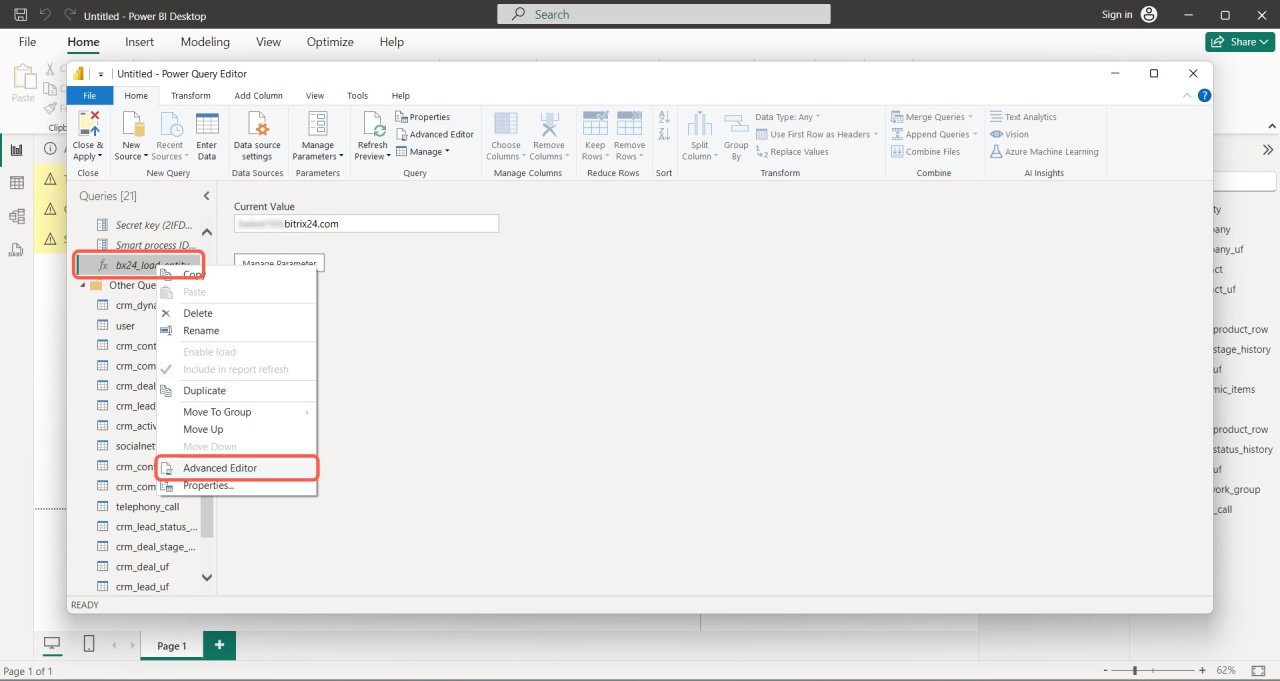Screen dimensions: 1280x681
Task: Click the Current Value input field
Action: (x=366, y=224)
